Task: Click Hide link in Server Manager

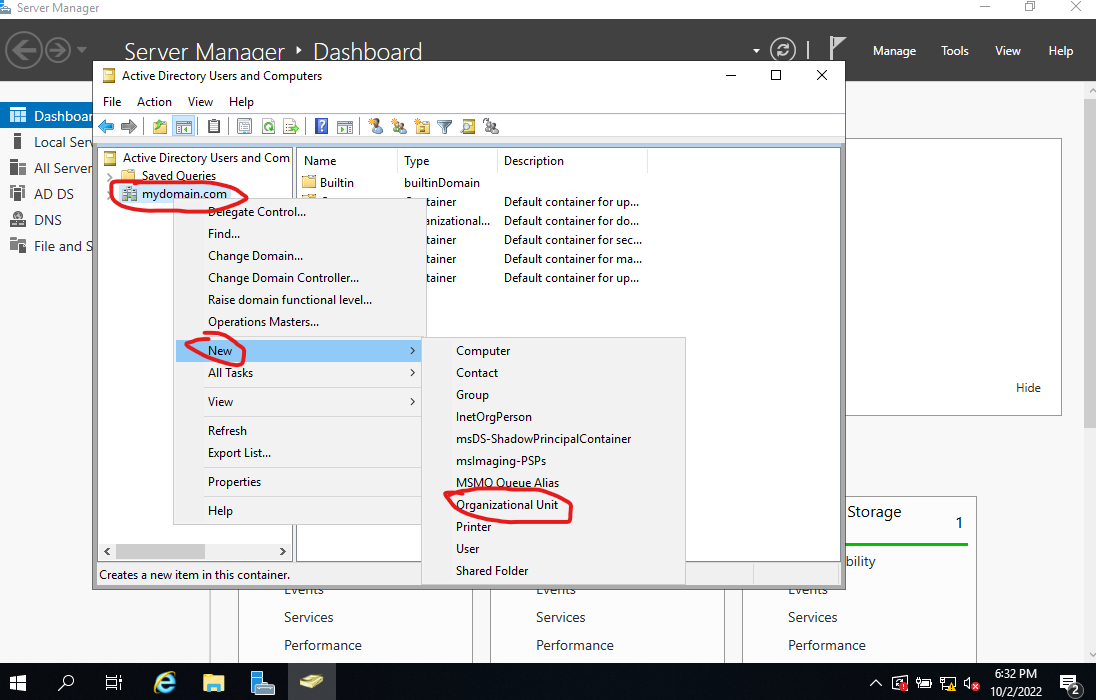Action: coord(1028,388)
